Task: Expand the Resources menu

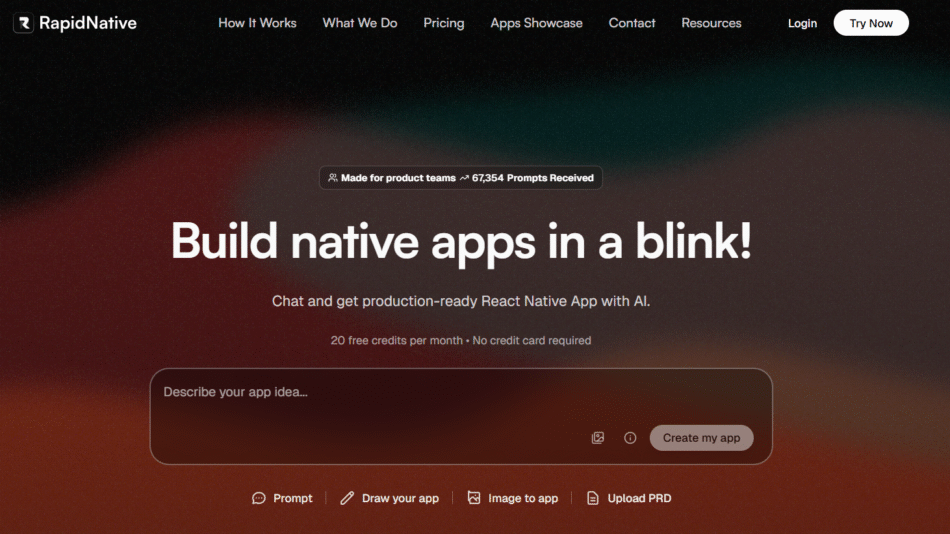Action: [711, 23]
